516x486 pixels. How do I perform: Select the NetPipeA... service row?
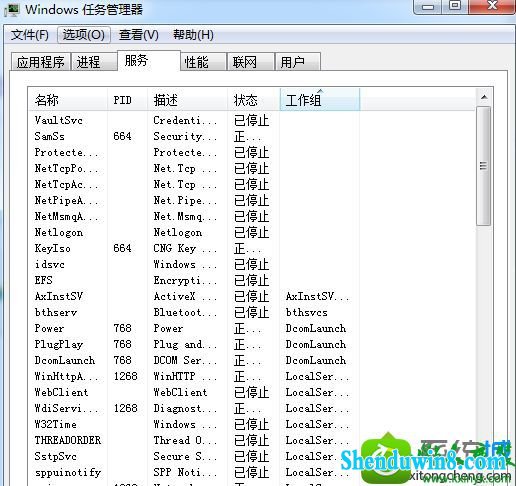pos(252,200)
